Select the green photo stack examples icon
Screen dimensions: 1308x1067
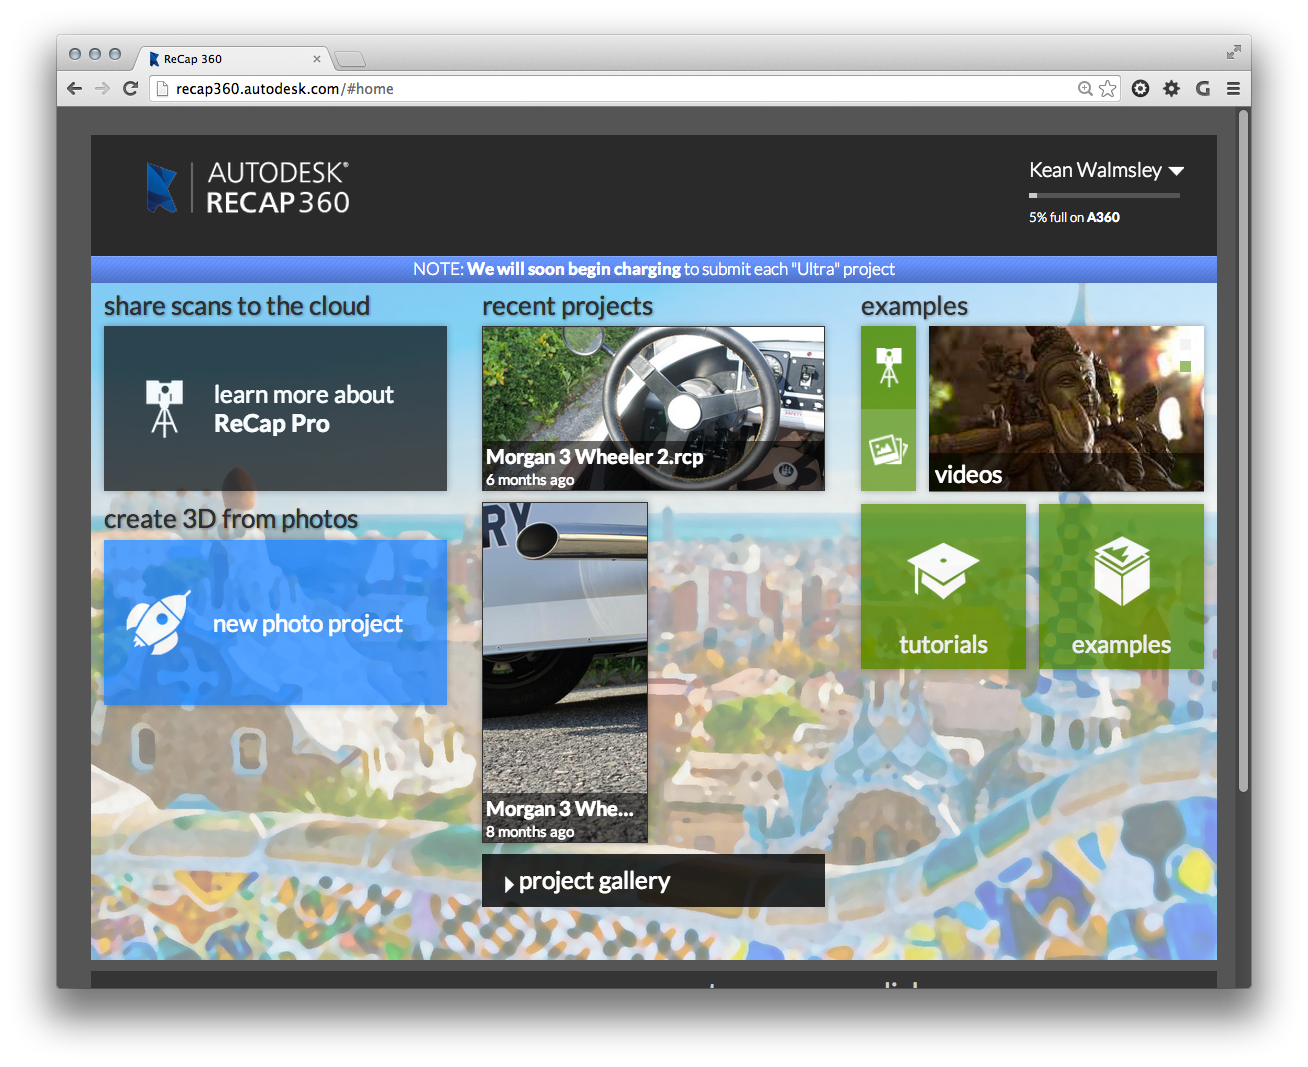[888, 450]
